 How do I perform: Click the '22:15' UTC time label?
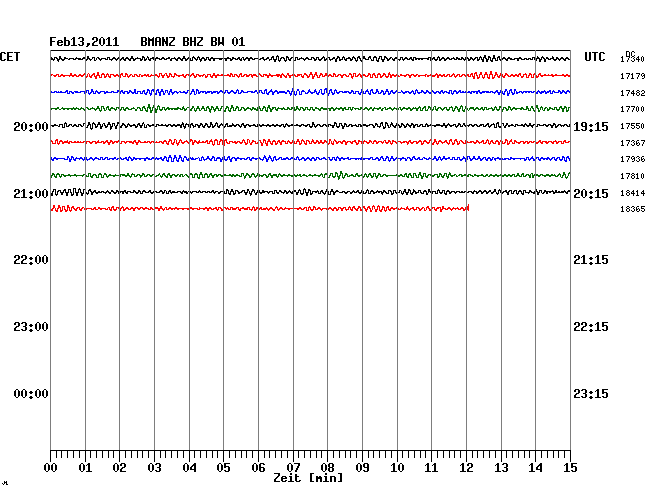[x=591, y=327]
